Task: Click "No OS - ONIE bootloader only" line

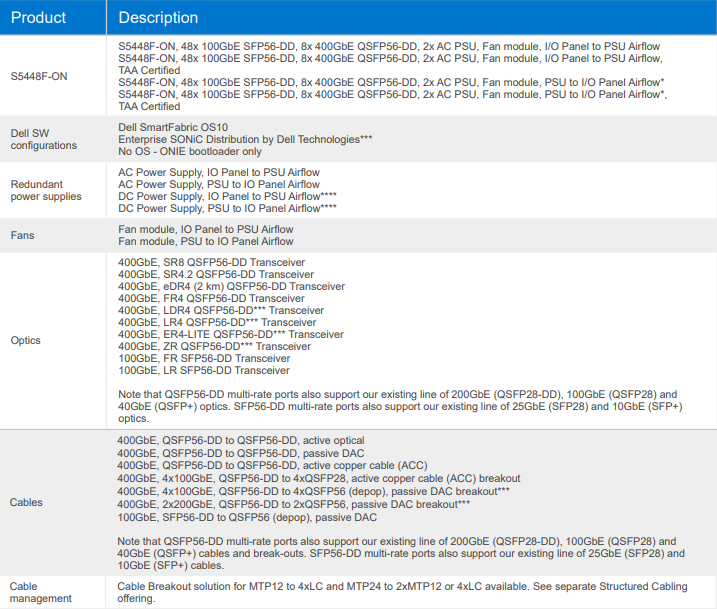Action: click(x=190, y=152)
